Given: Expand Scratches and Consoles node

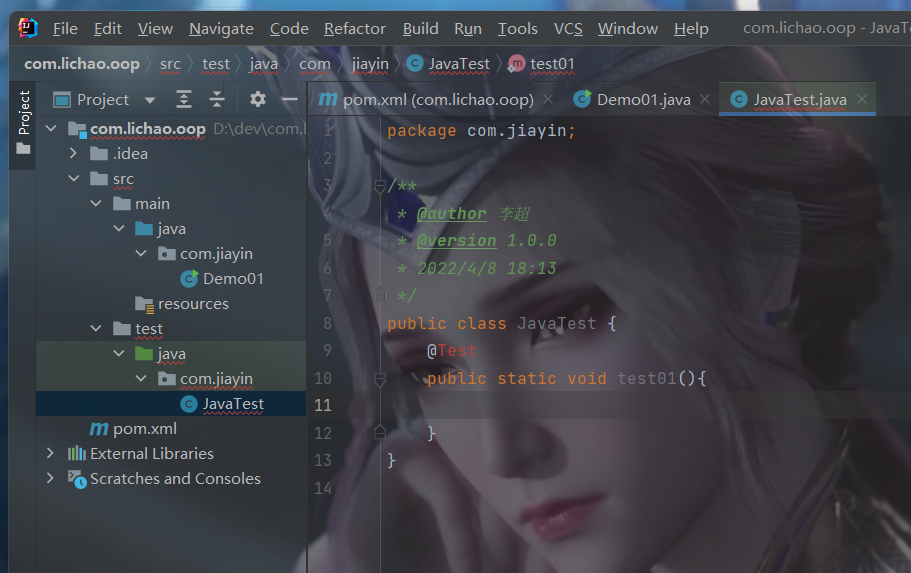Looking at the screenshot, I should (51, 478).
